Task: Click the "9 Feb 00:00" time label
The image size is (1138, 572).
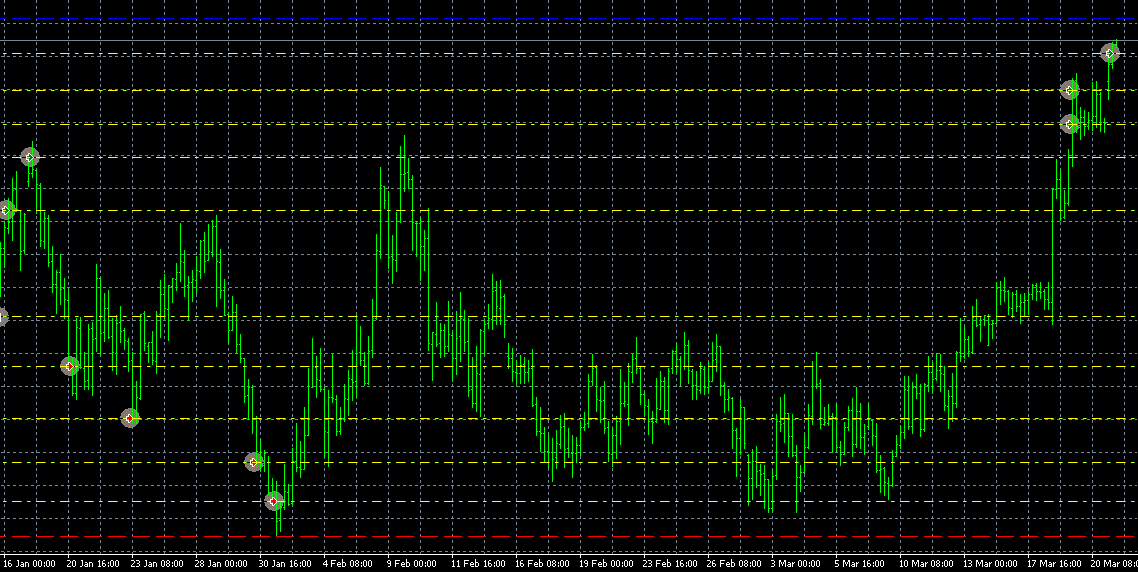Action: (412, 564)
